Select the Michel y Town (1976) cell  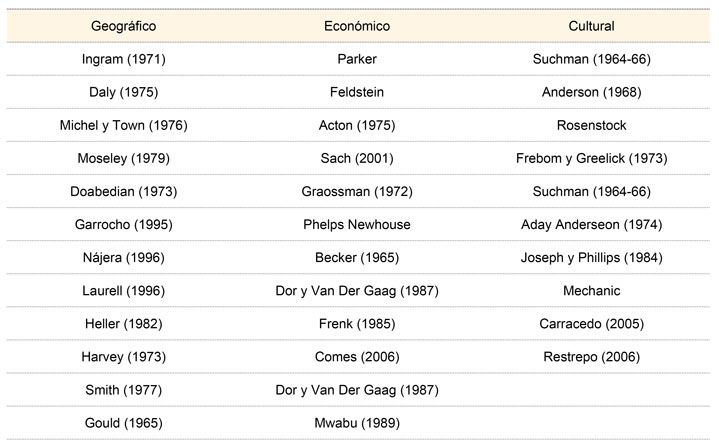pyautogui.click(x=123, y=125)
